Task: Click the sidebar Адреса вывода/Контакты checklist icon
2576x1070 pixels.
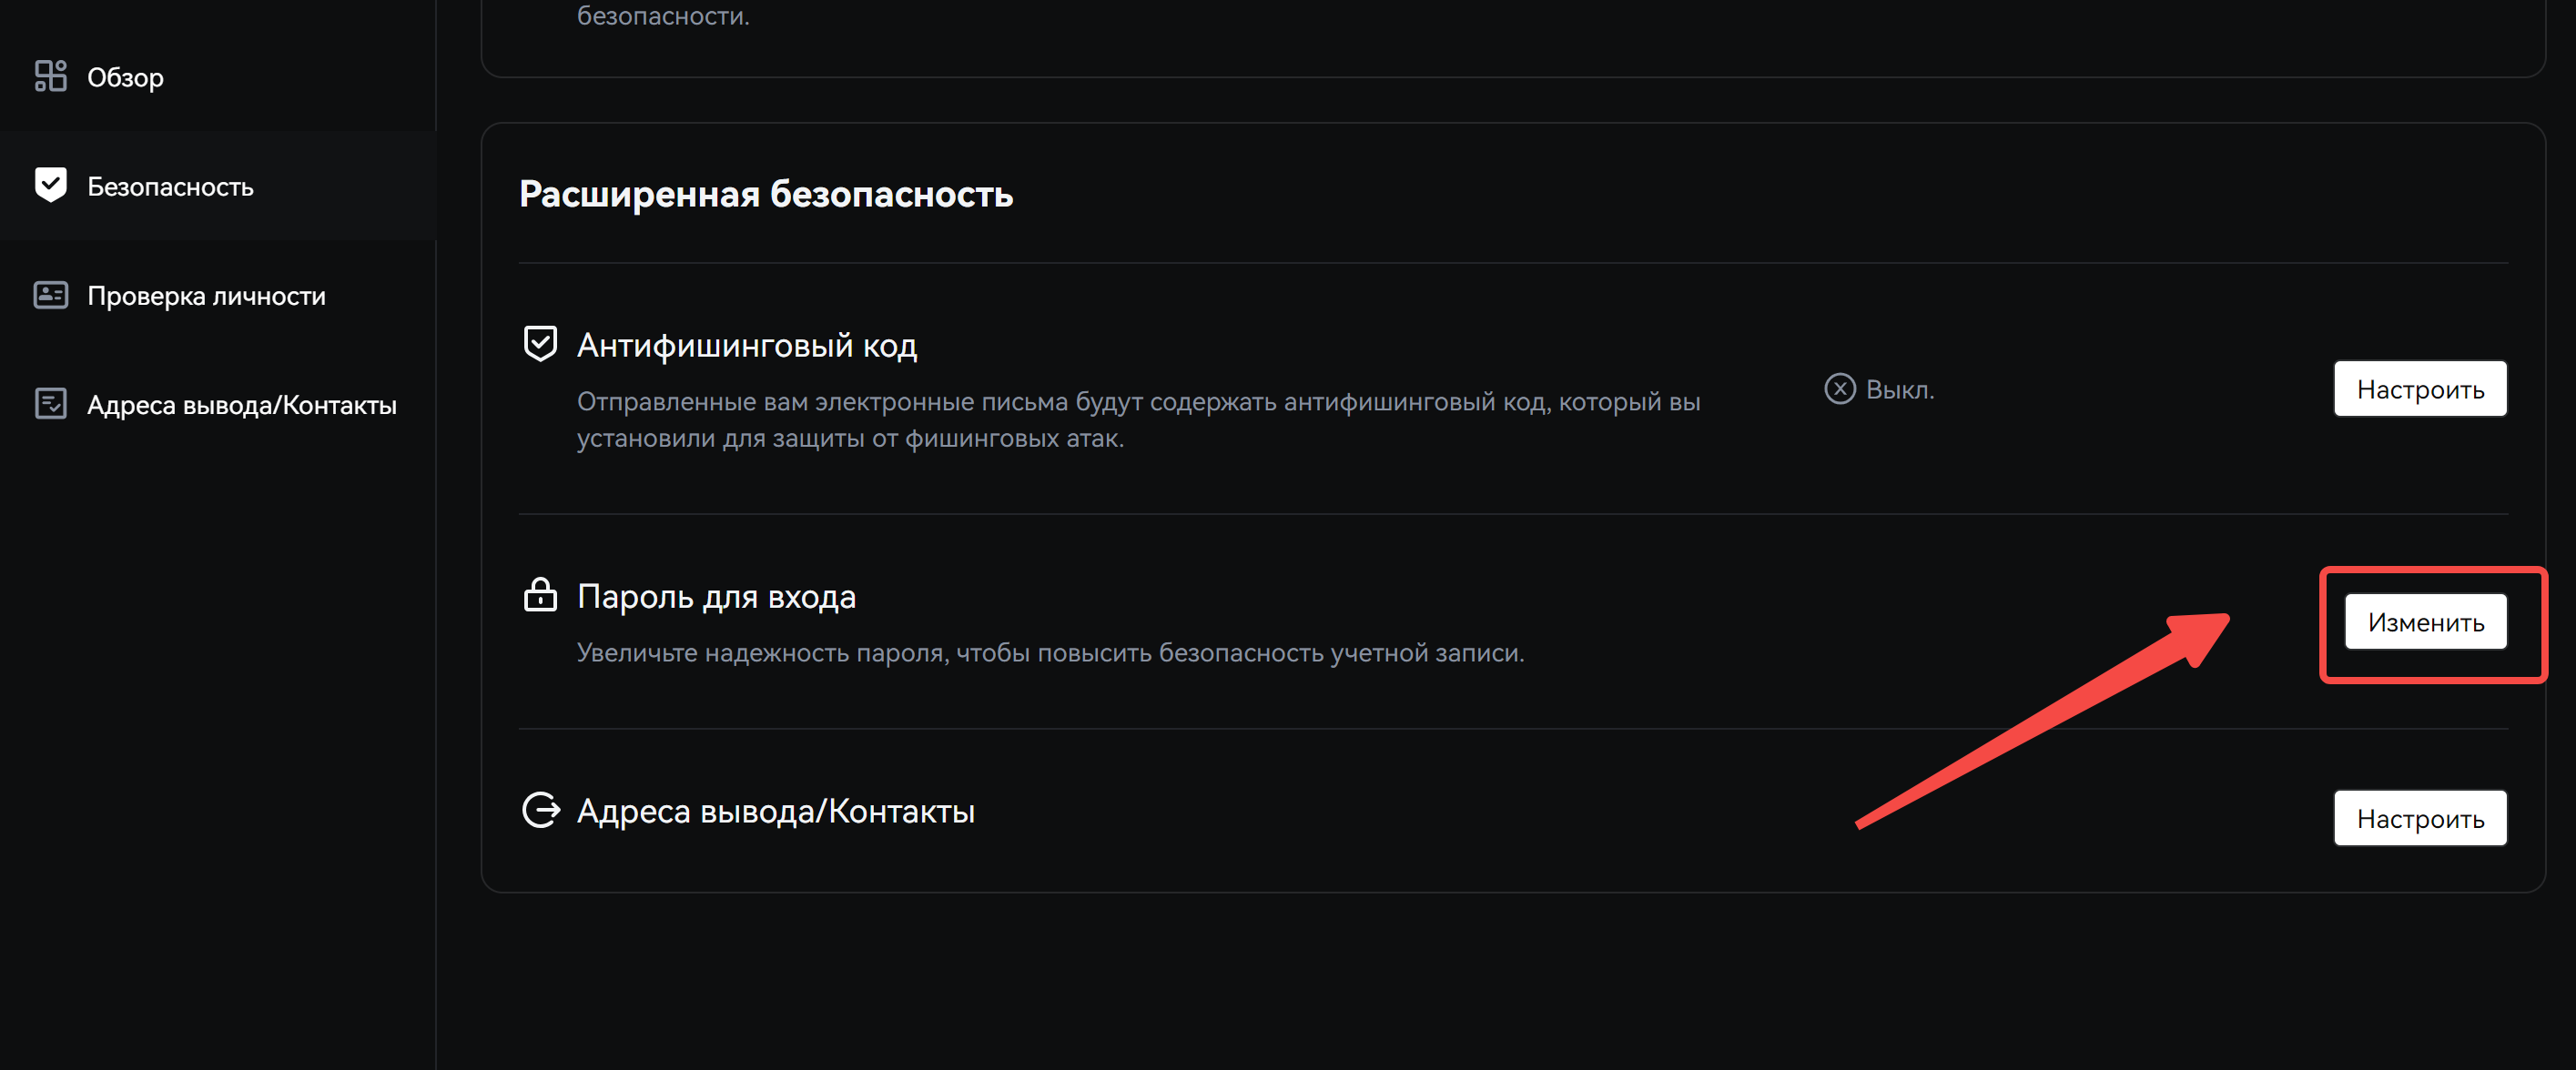Action: coord(50,404)
